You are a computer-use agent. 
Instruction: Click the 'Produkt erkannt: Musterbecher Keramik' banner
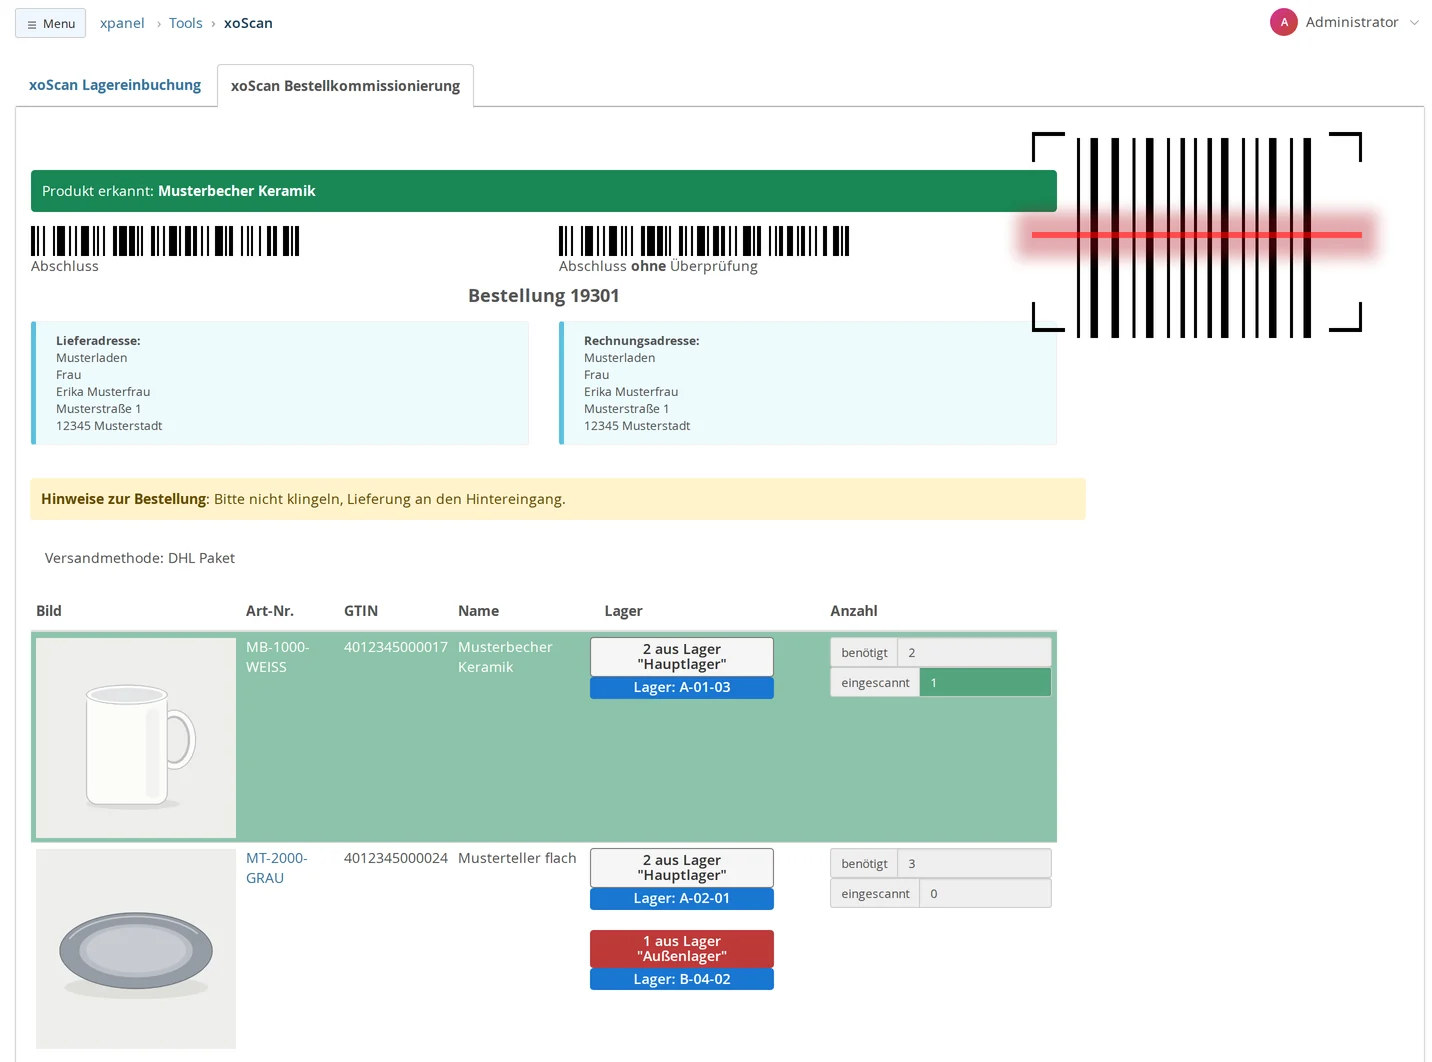544,191
